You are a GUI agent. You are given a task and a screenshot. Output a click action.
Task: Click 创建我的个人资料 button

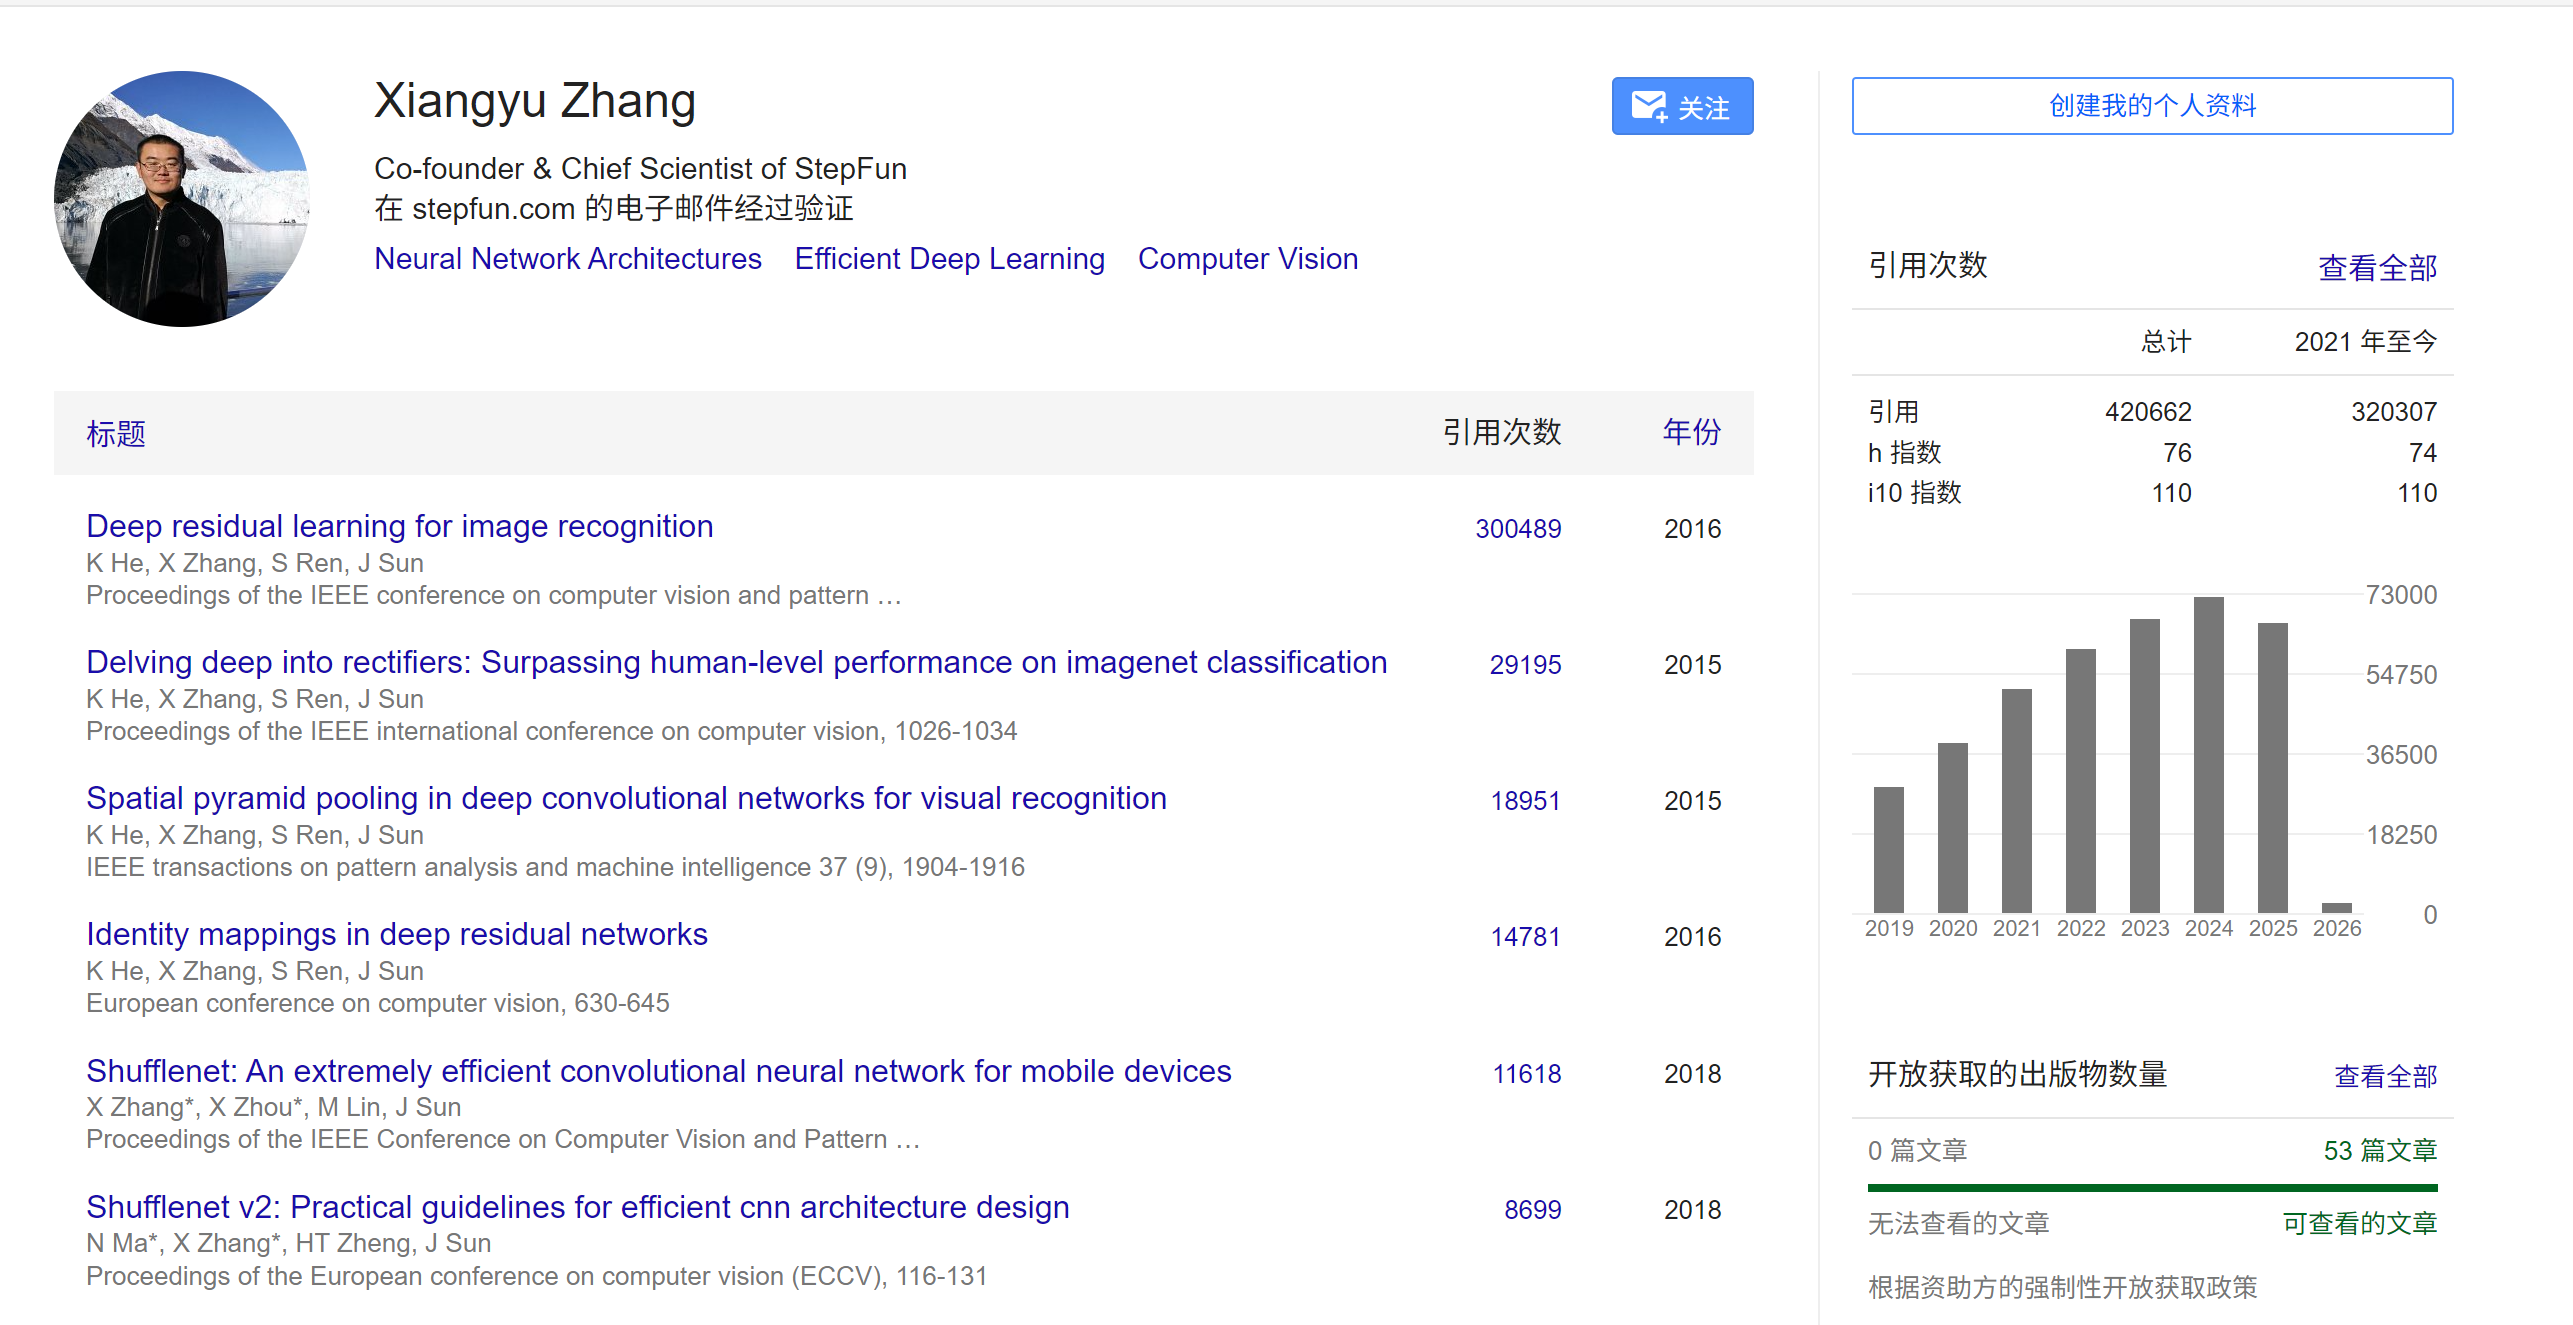2151,106
